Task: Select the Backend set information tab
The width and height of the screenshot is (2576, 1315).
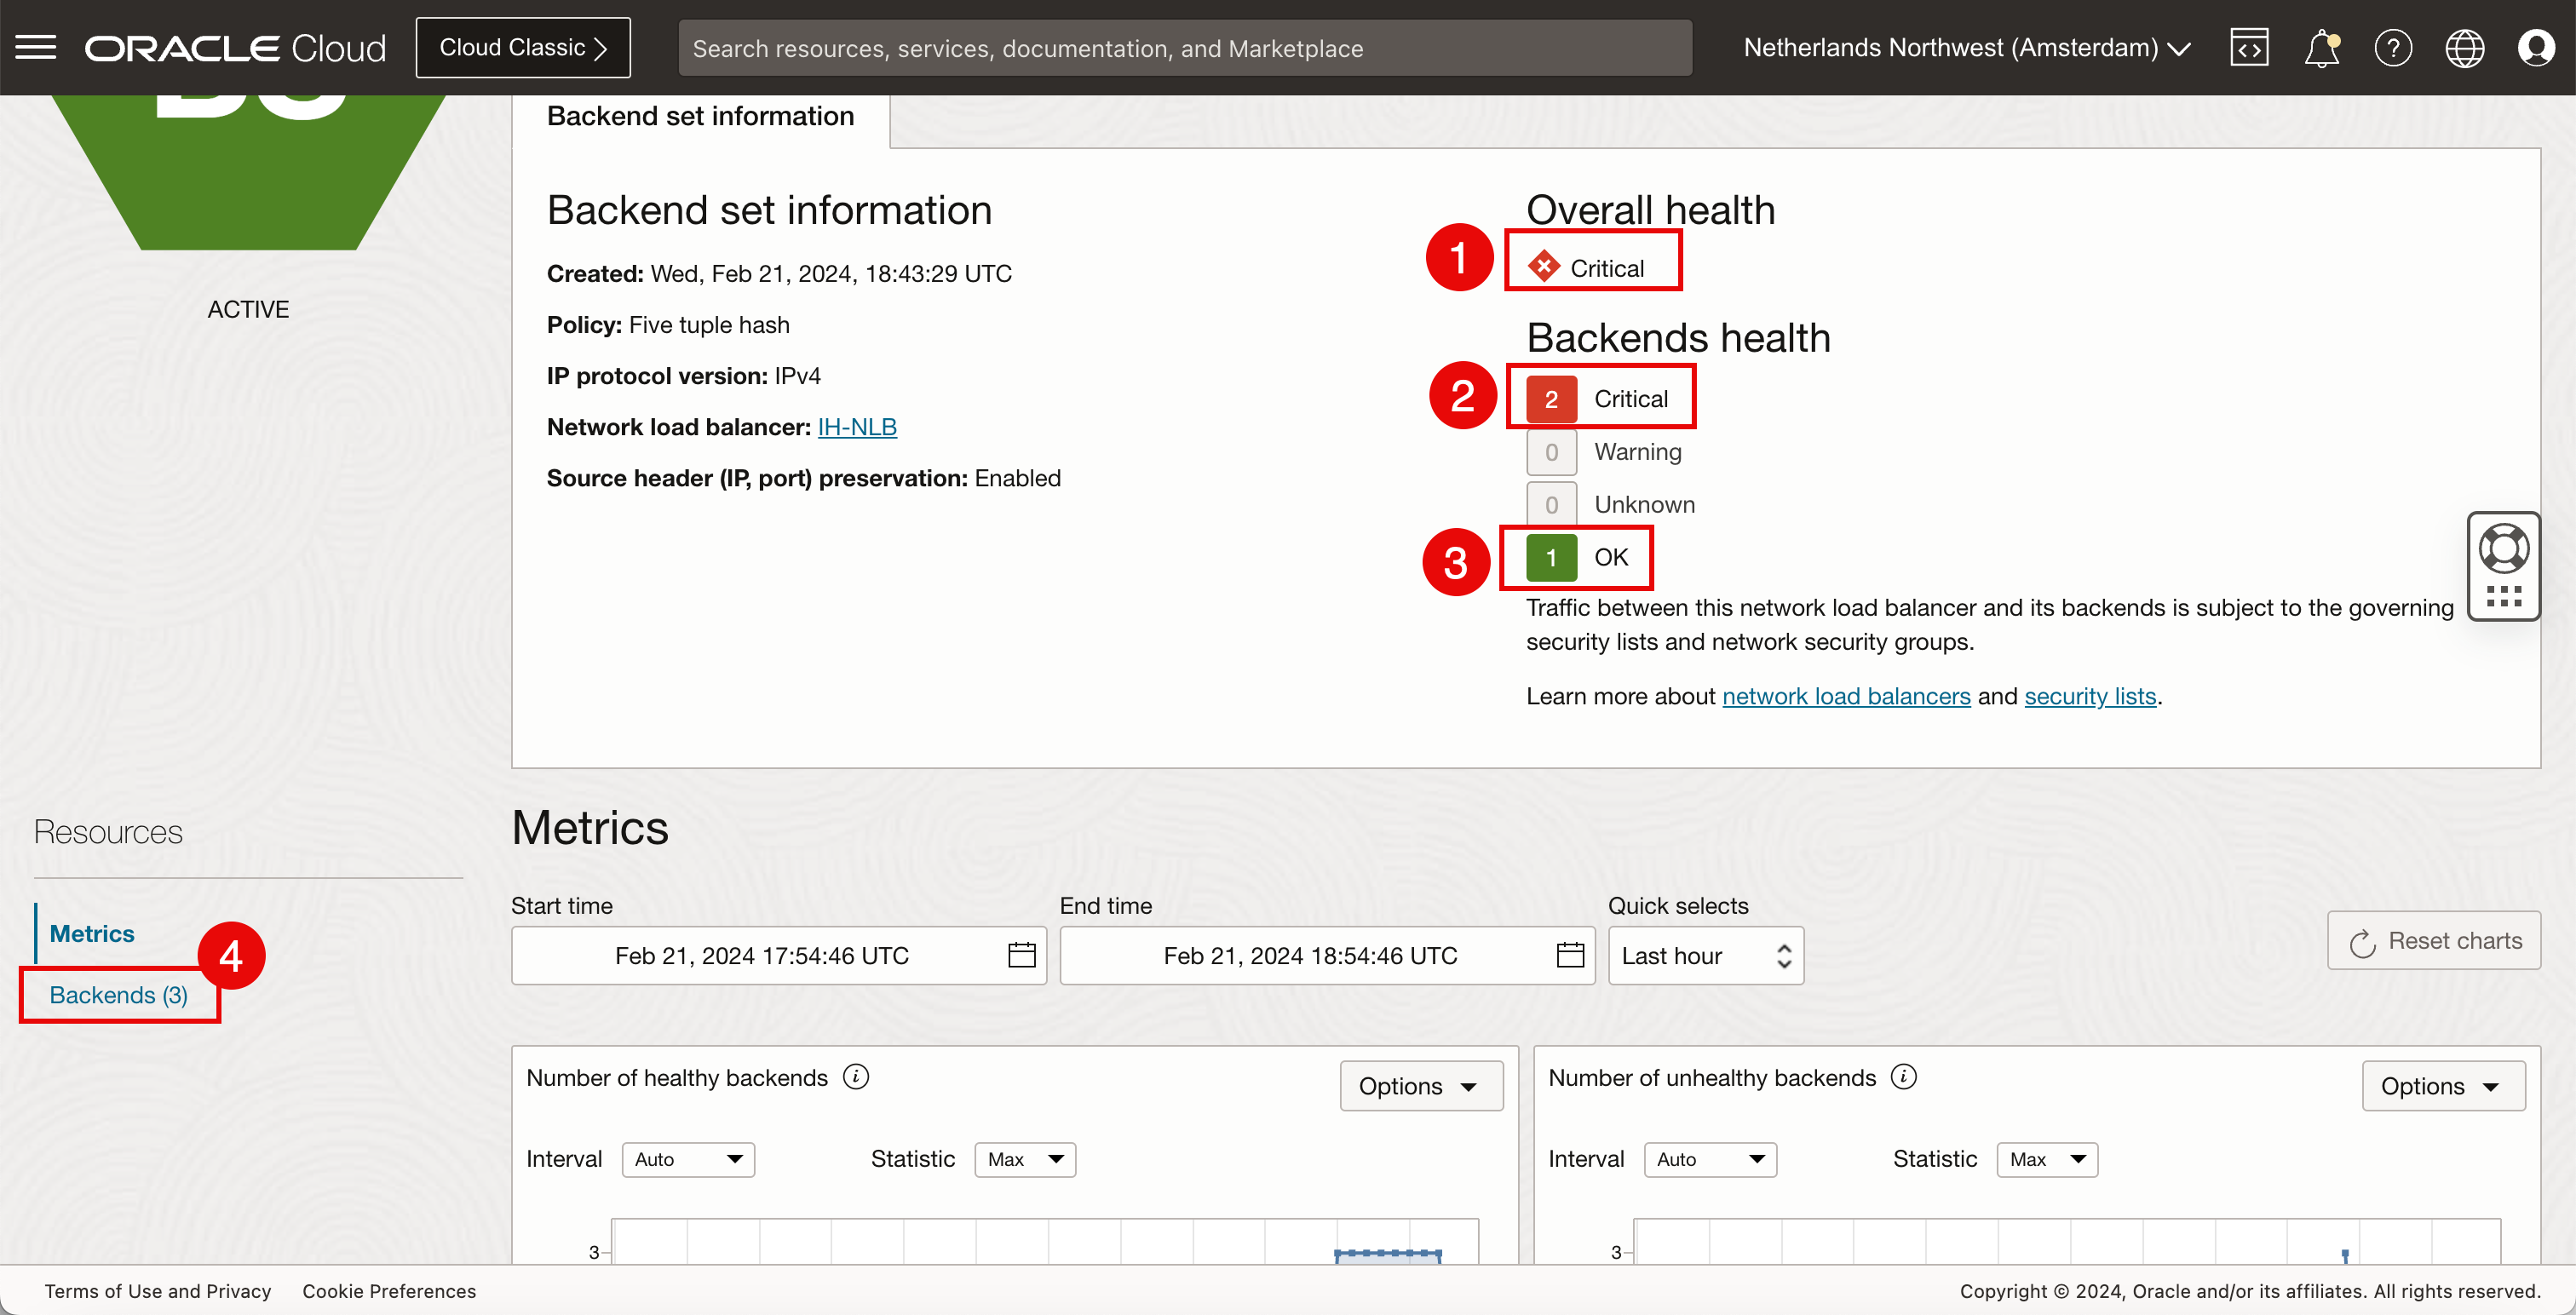Action: pyautogui.click(x=700, y=116)
